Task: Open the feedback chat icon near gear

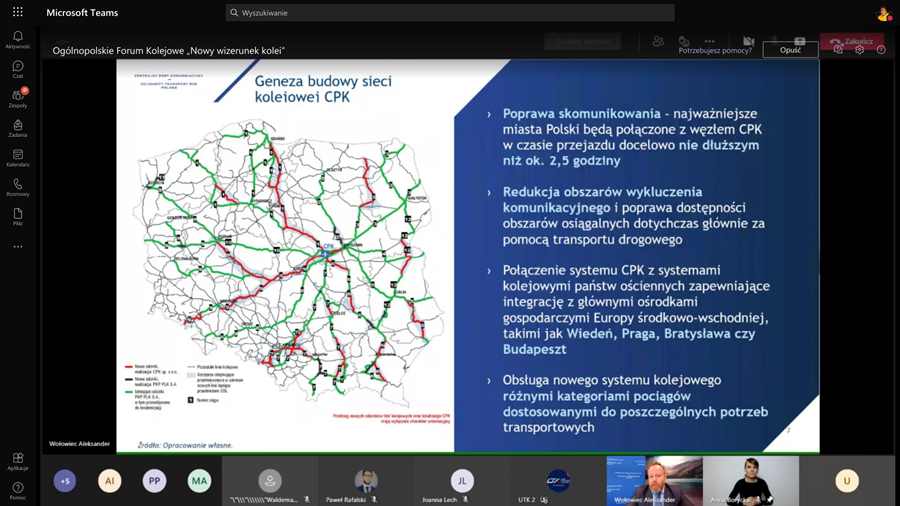Action: (x=838, y=50)
